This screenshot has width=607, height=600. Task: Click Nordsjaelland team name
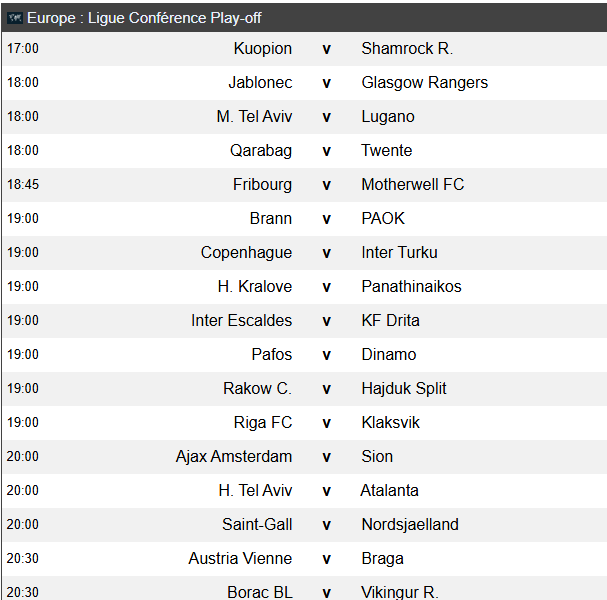410,525
